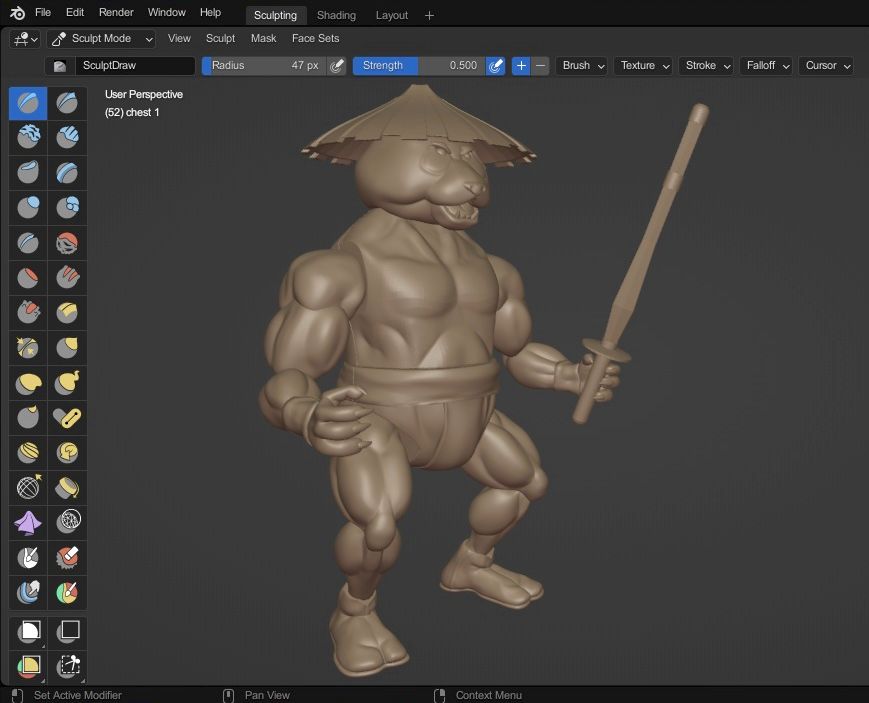Click the Strength slider field
Viewport: 869px width, 703px height.
point(418,66)
